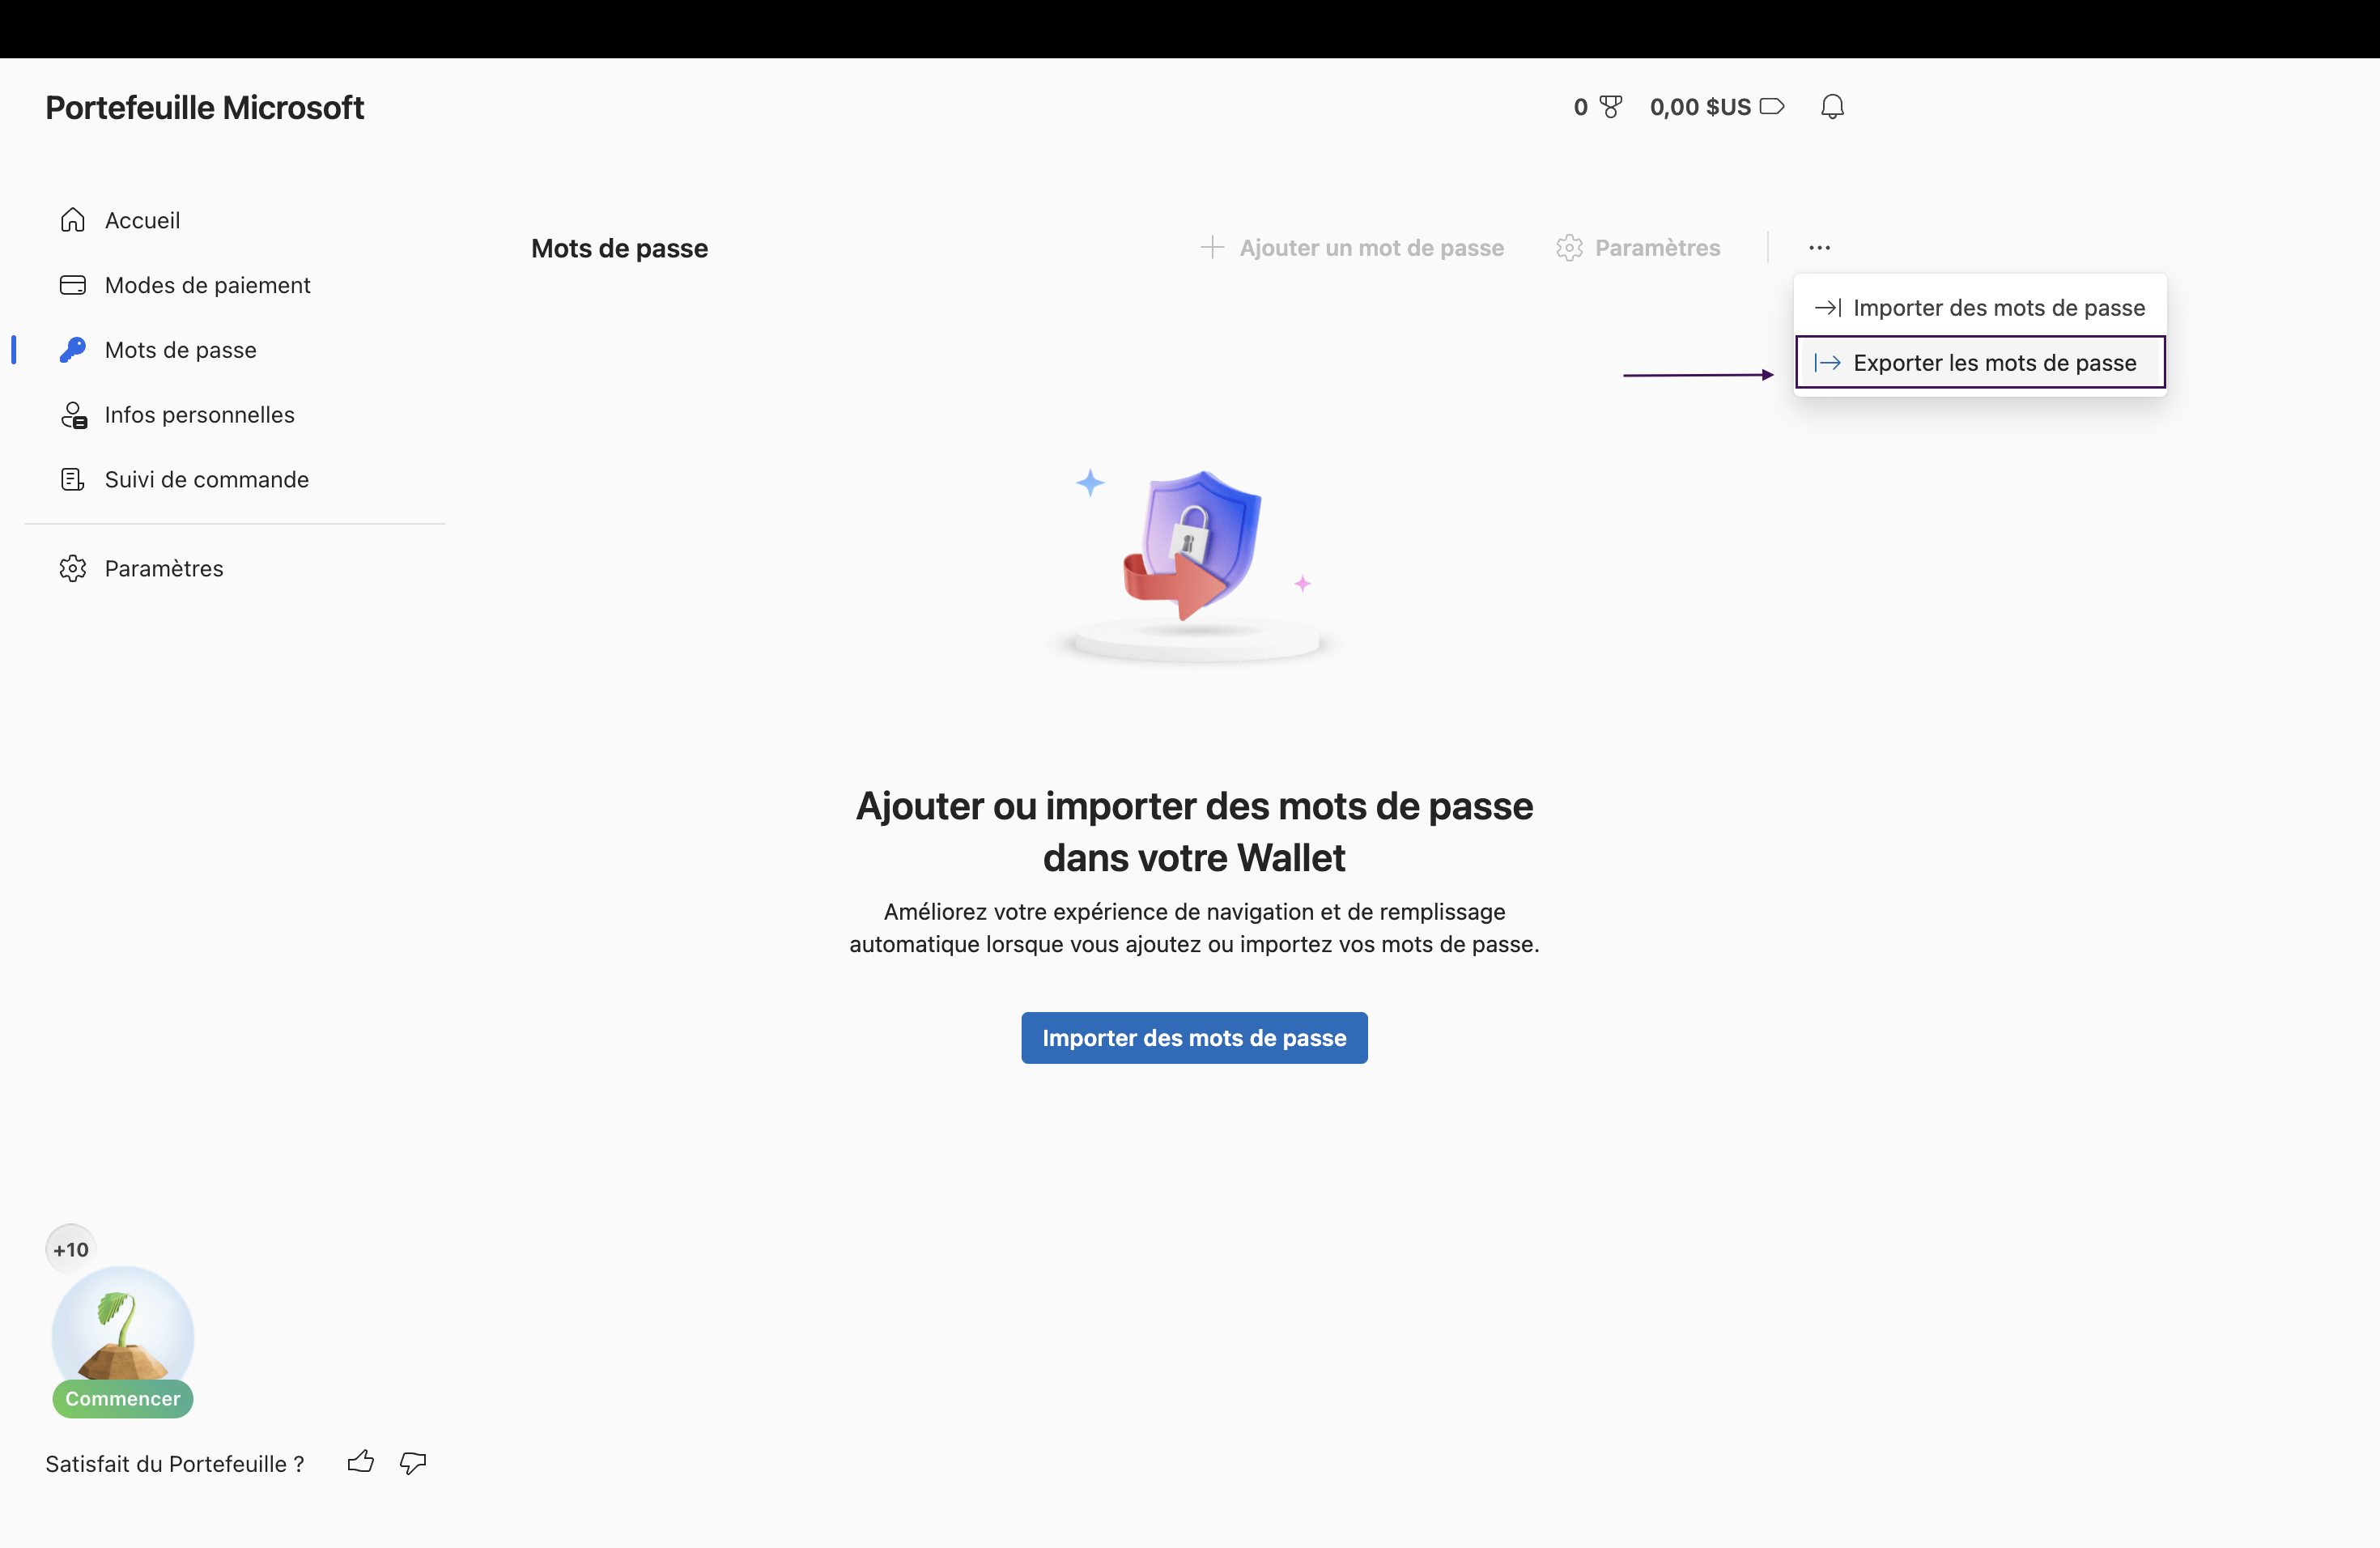Toggle the three-dots more options menu
Viewport: 2380px width, 1548px height.
click(x=1819, y=248)
